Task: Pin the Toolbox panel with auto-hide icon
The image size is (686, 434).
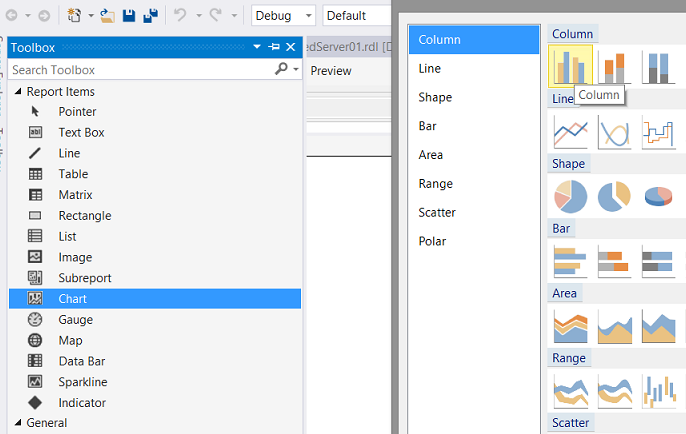Action: click(274, 47)
